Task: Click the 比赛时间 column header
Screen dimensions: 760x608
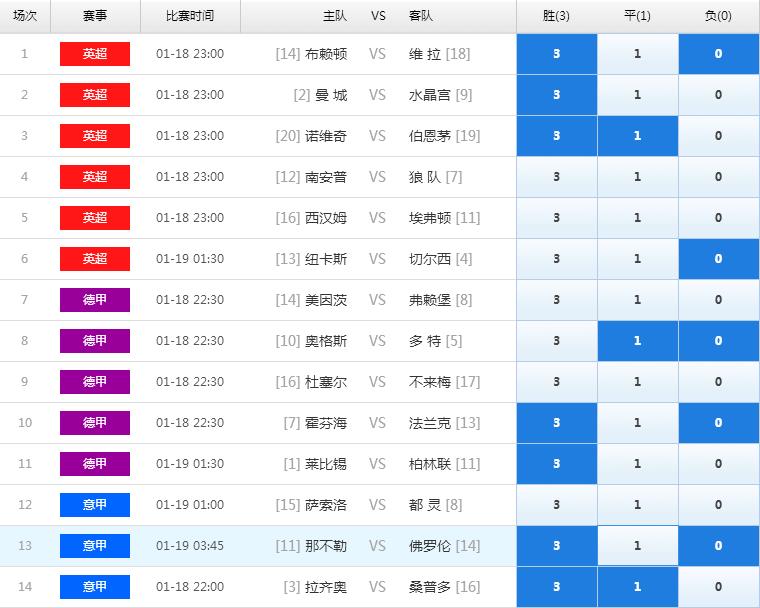Action: (x=190, y=16)
